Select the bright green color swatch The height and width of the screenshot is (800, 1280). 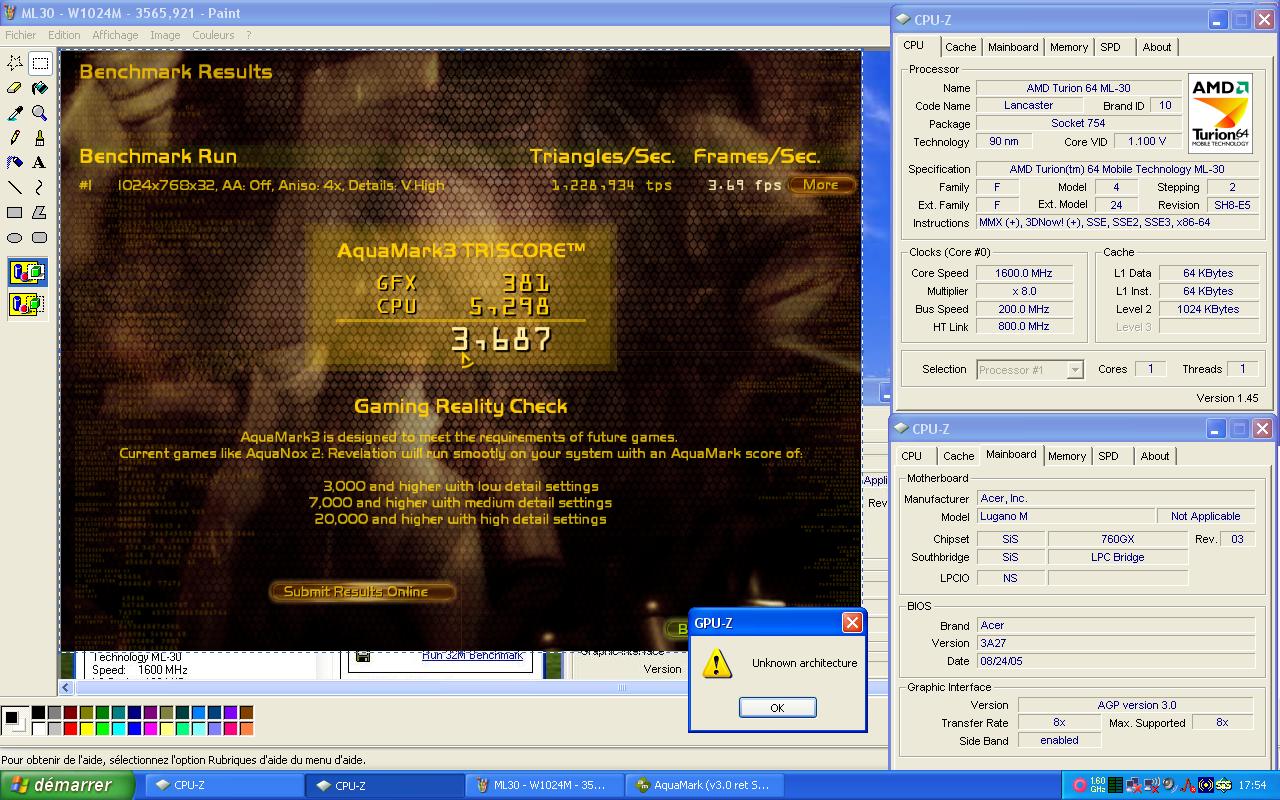pyautogui.click(x=102, y=728)
